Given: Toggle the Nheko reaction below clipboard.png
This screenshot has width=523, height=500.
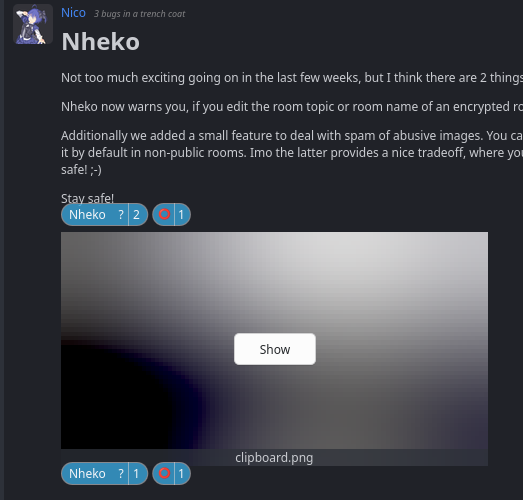Looking at the screenshot, I should (104, 473).
